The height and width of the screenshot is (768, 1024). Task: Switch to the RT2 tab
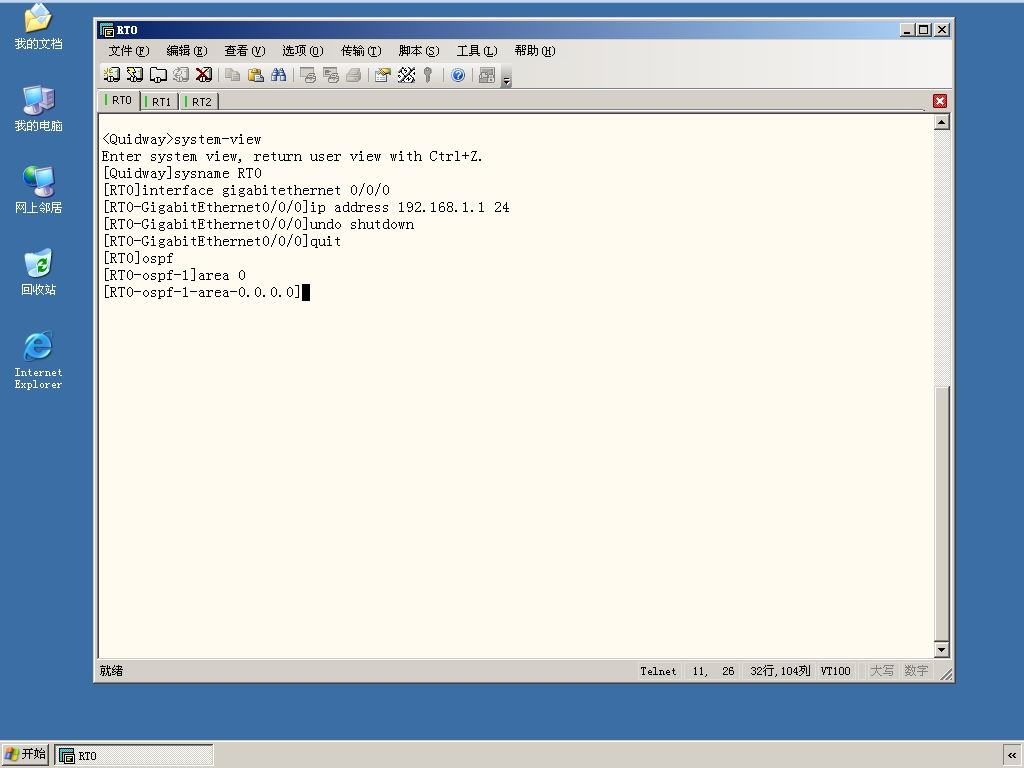coord(200,102)
